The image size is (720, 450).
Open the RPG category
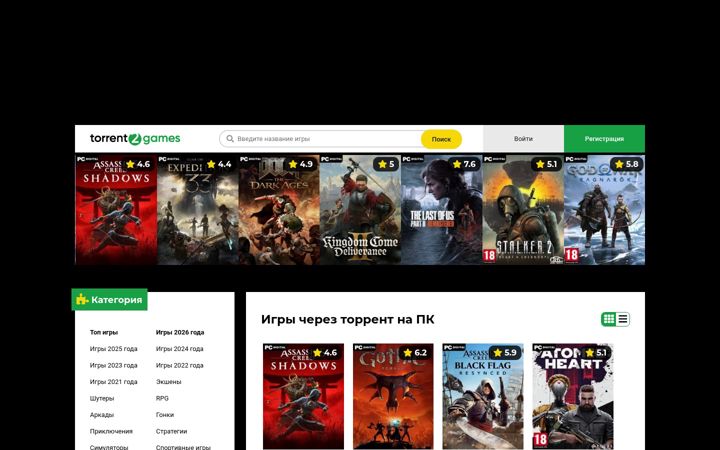(162, 398)
